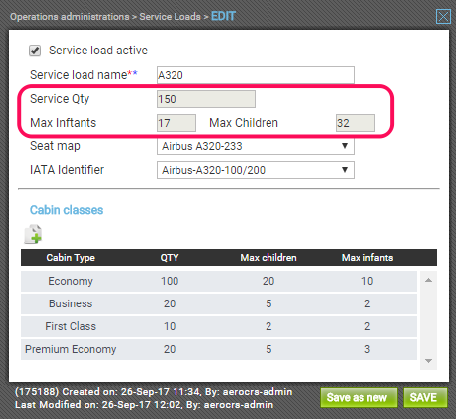Click the Save as new button
Viewport: 456px width, 419px height.
pos(359,397)
